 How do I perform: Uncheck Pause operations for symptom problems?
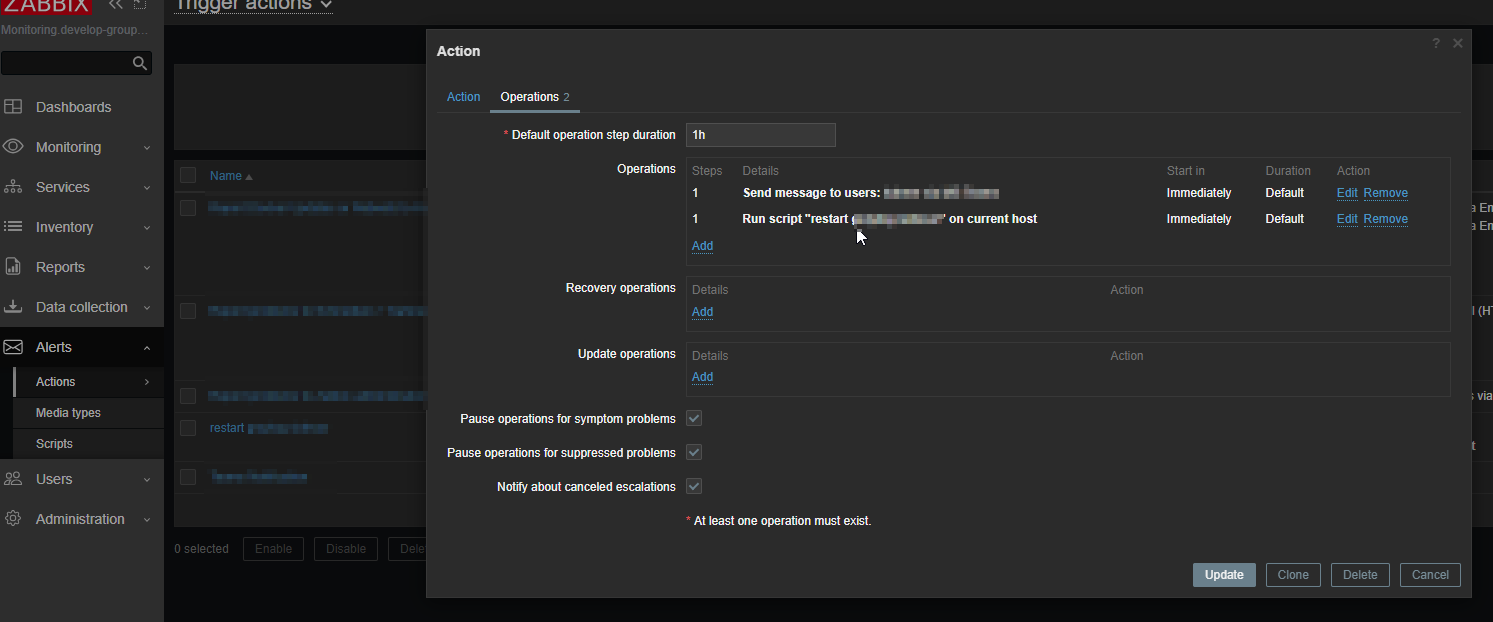(694, 418)
